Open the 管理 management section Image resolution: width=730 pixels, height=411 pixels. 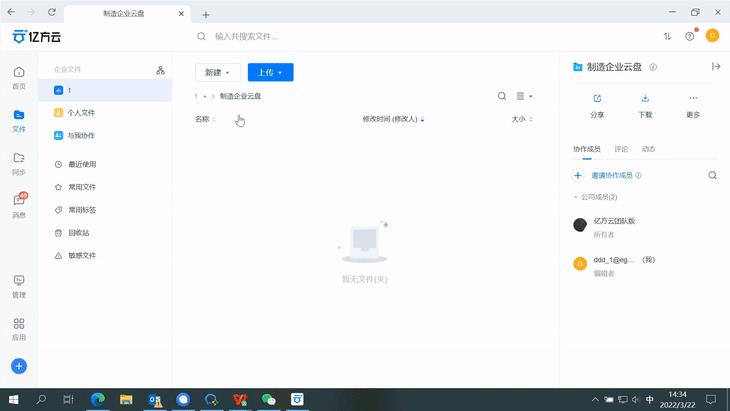(x=19, y=286)
